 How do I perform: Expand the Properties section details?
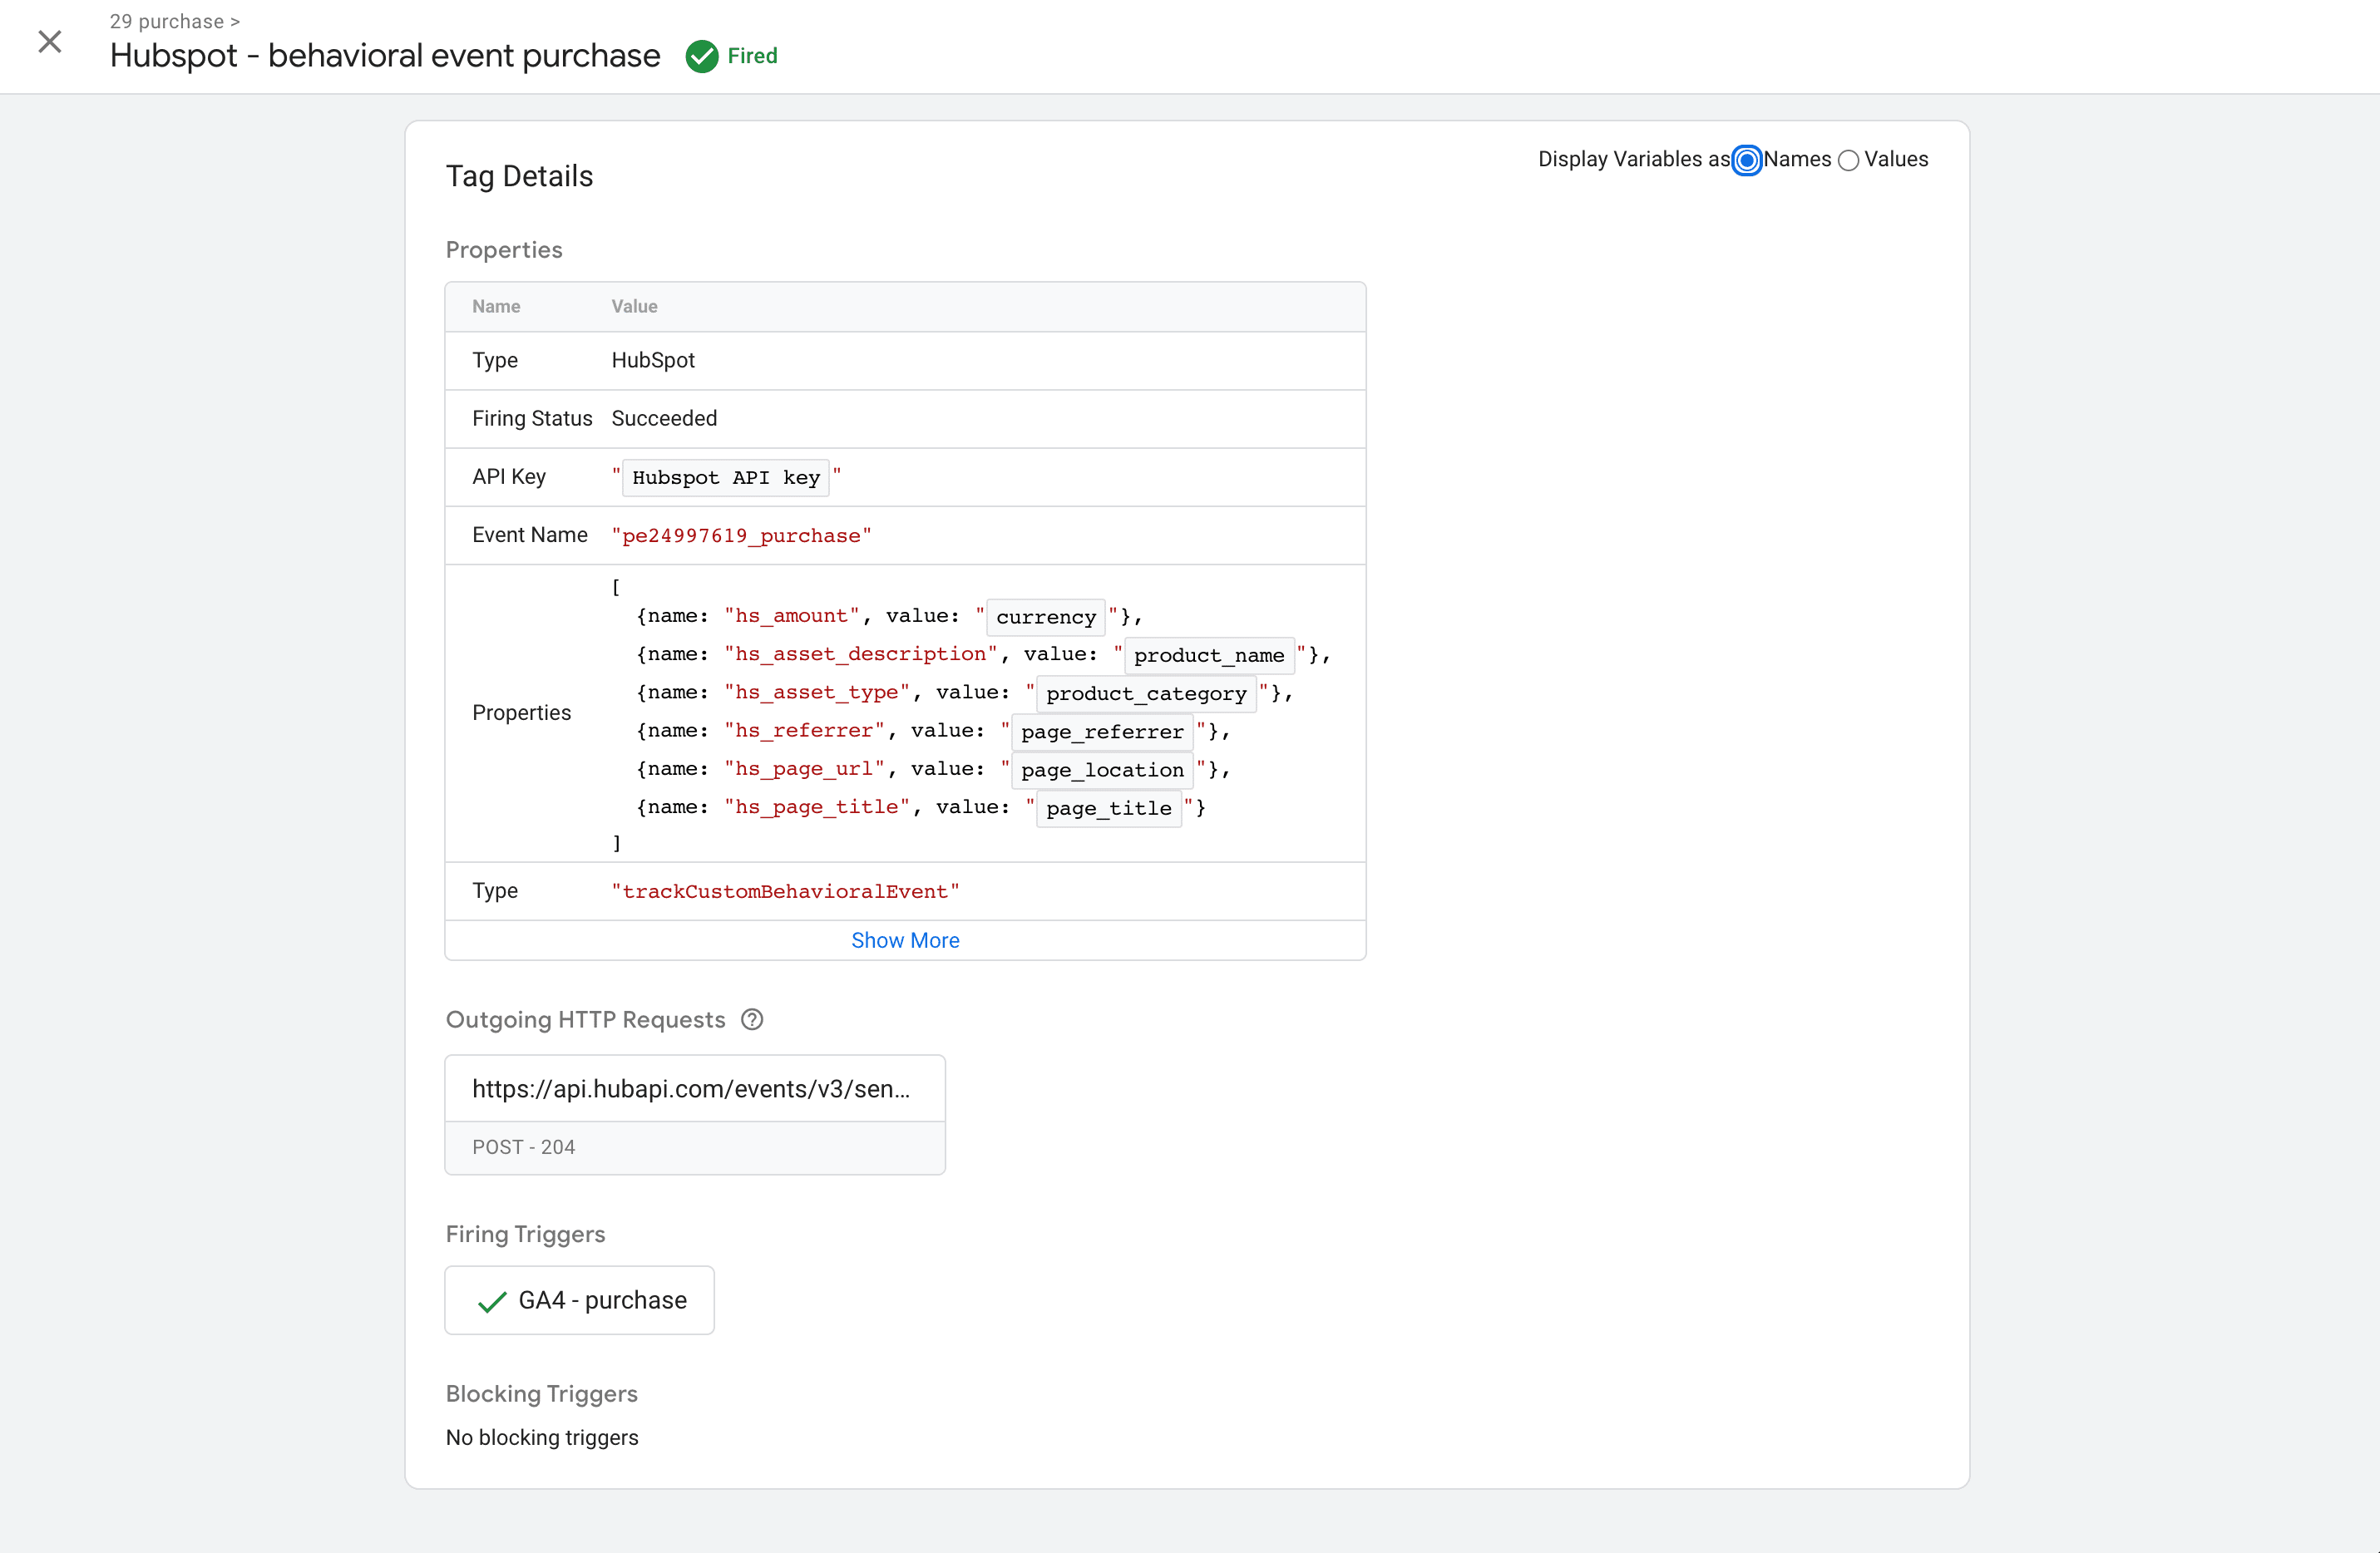click(906, 939)
